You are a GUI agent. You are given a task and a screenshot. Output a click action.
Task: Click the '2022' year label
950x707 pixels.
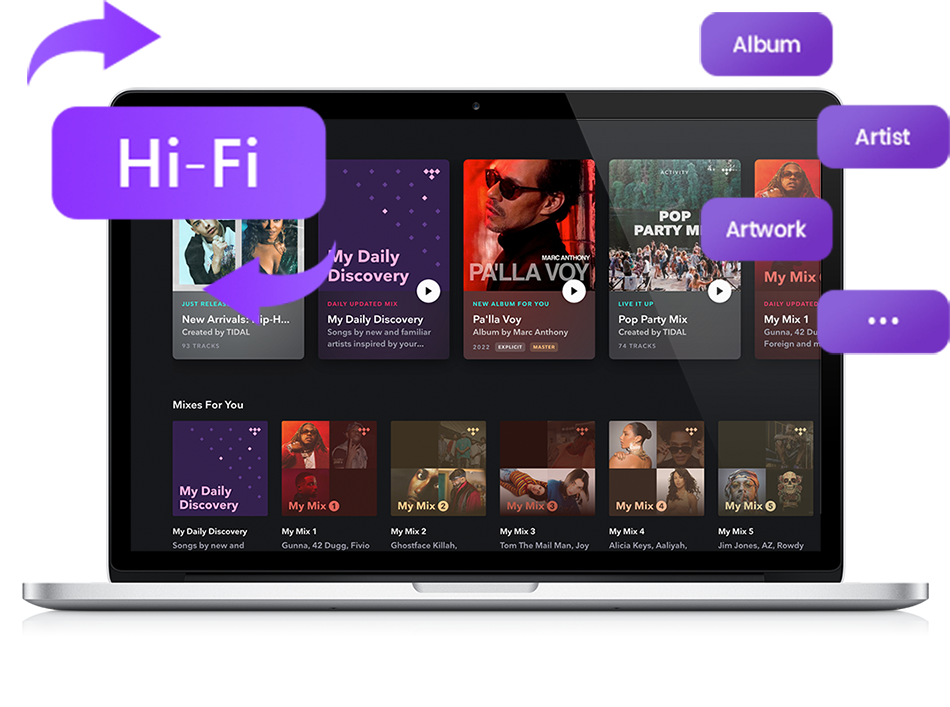(x=481, y=347)
